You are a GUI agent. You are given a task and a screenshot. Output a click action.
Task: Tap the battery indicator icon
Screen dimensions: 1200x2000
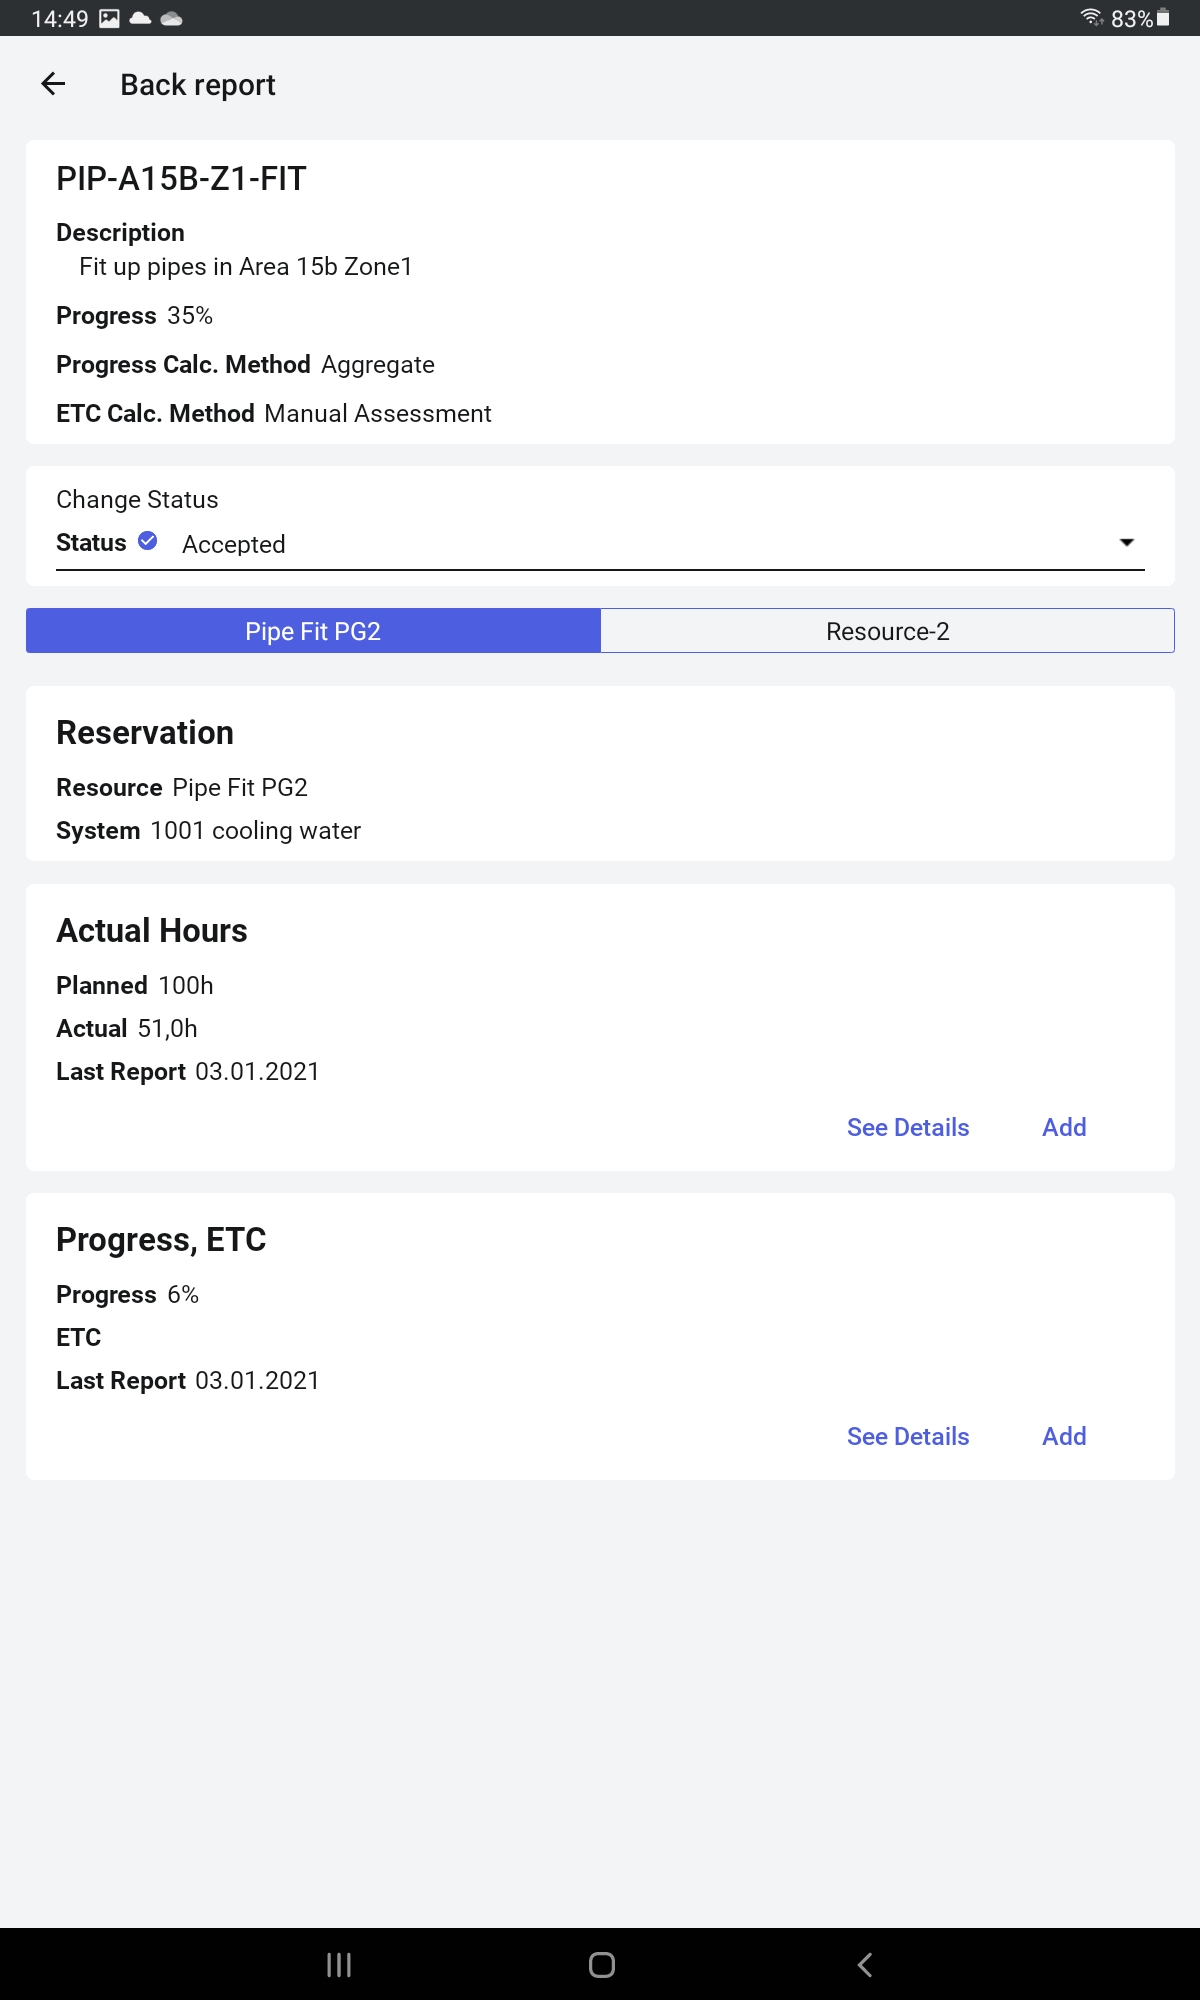[1163, 18]
